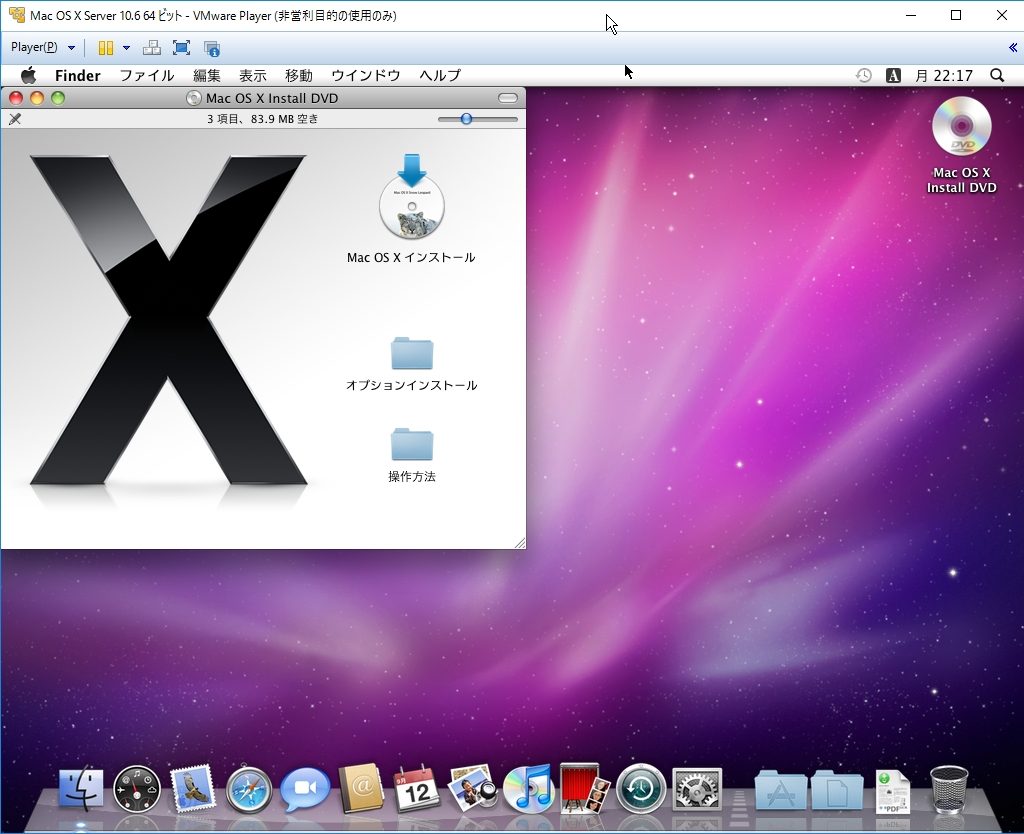Open the PDF document in Dock

(x=892, y=791)
